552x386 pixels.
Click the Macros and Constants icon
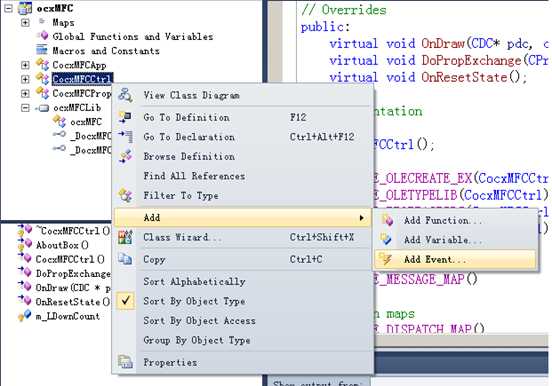coord(42,50)
